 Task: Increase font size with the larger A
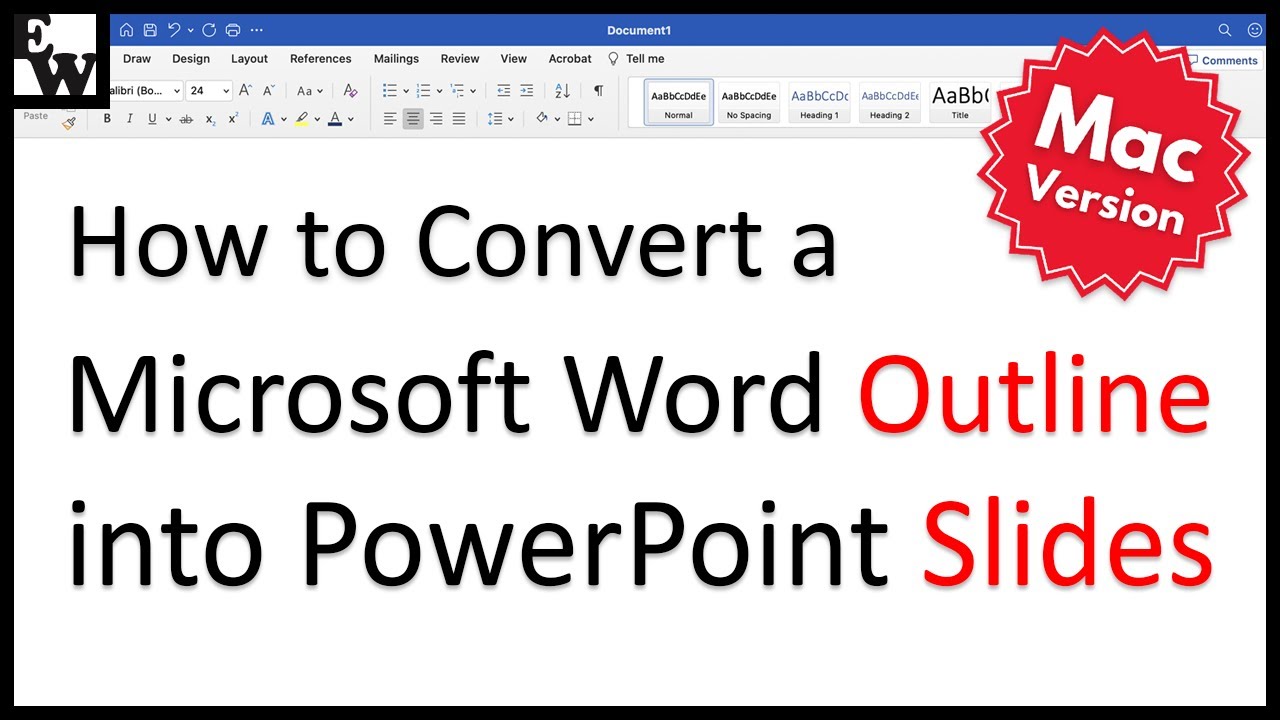[246, 91]
